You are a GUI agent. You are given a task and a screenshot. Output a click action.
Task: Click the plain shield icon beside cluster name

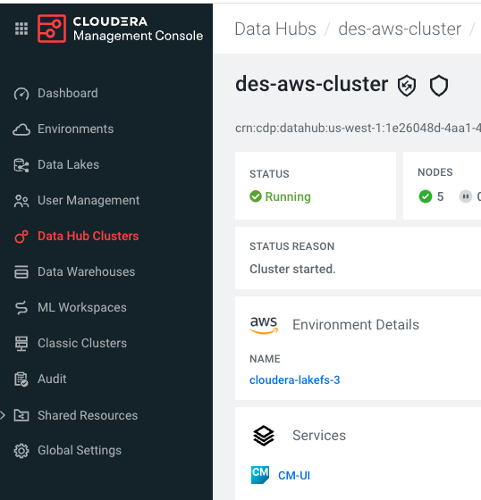coord(439,86)
